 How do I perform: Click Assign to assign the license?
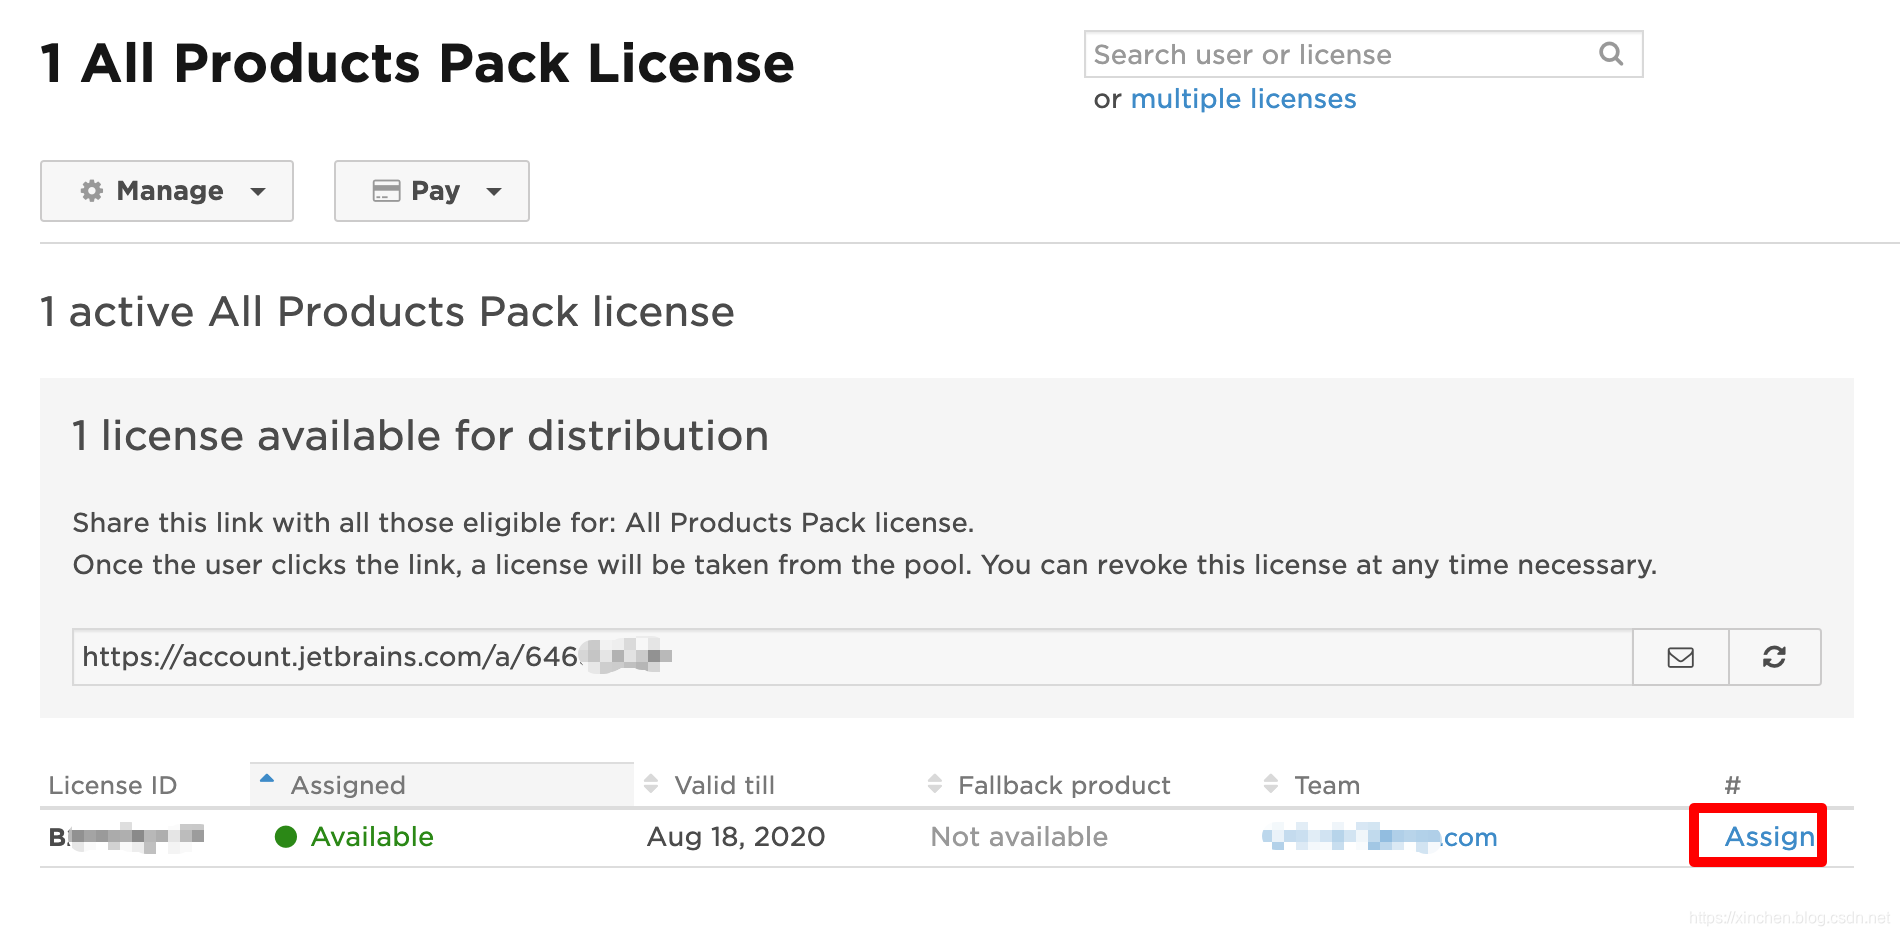(x=1770, y=837)
